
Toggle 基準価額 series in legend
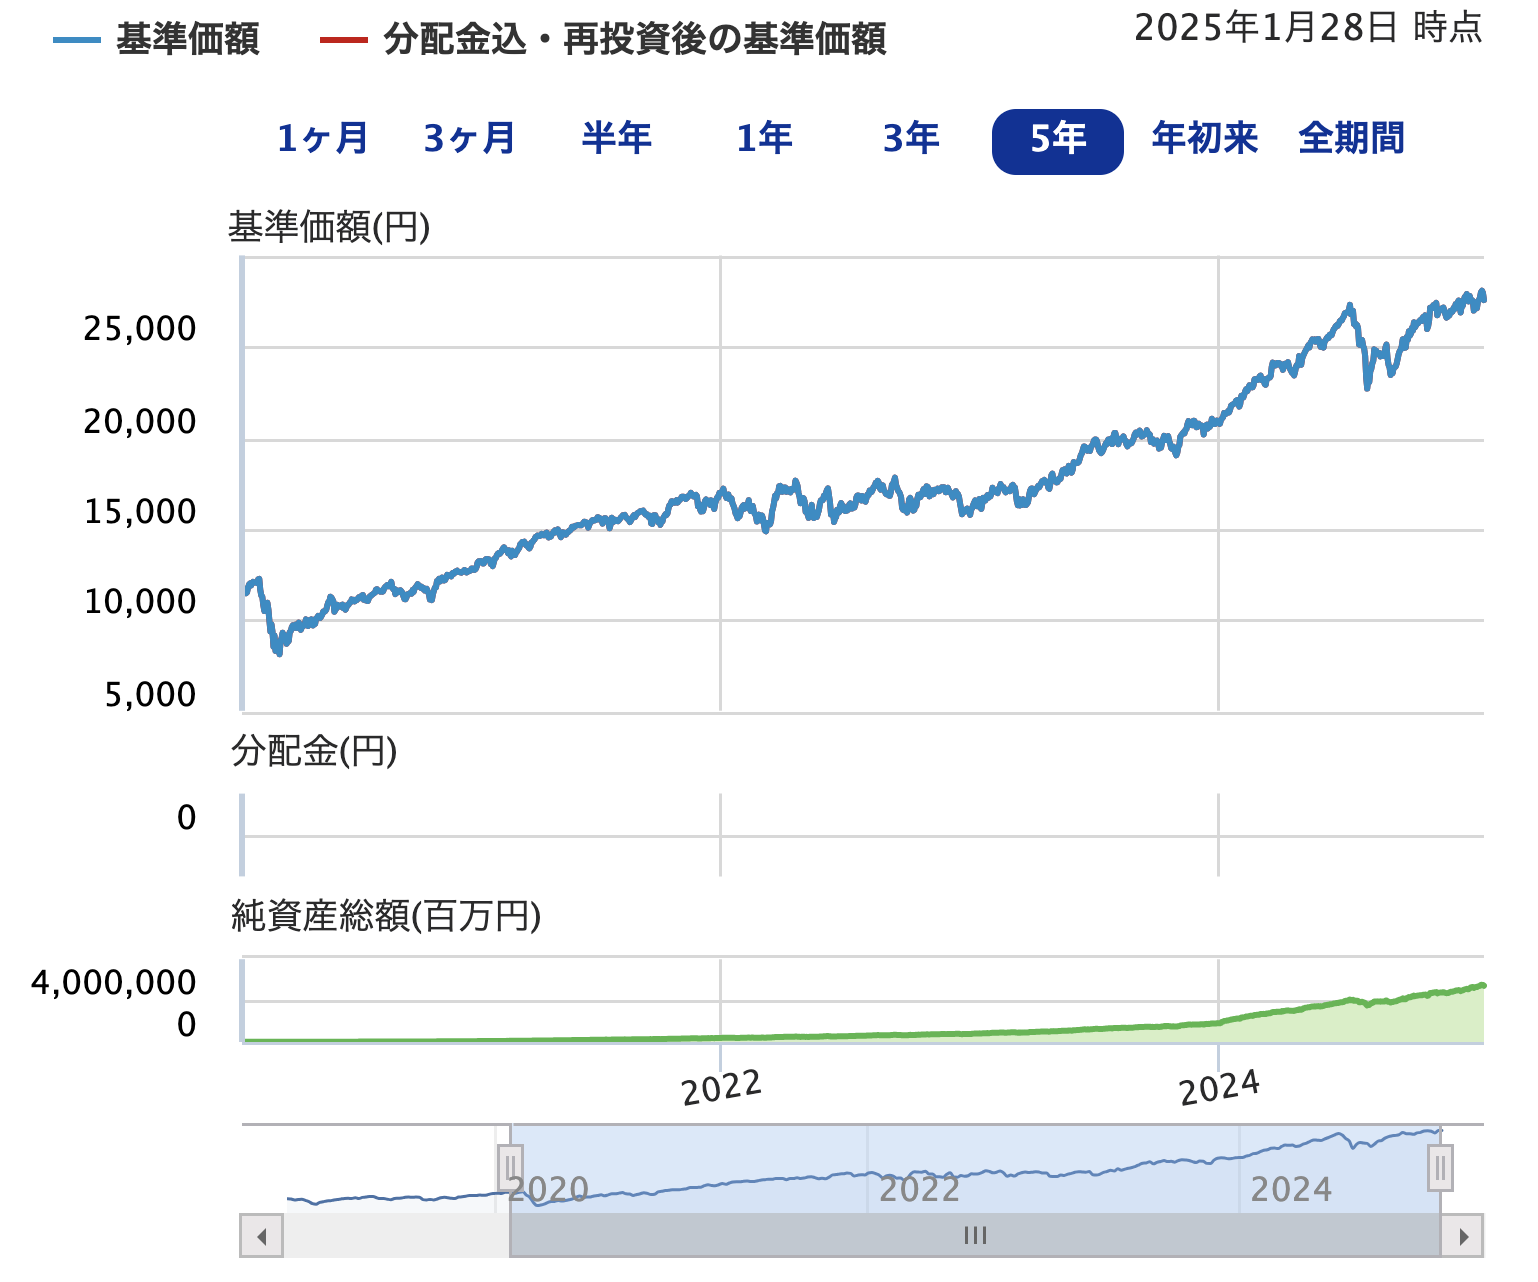point(157,40)
